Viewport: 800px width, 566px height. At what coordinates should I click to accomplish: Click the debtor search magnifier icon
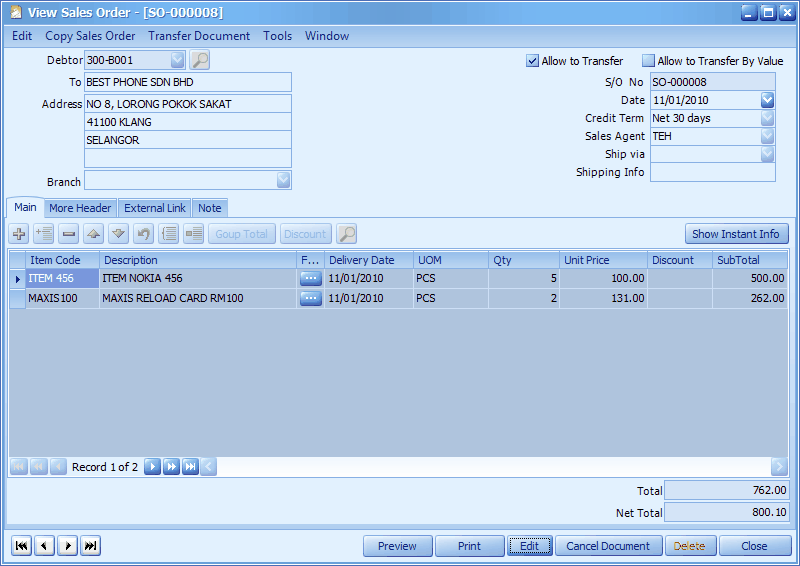(199, 60)
